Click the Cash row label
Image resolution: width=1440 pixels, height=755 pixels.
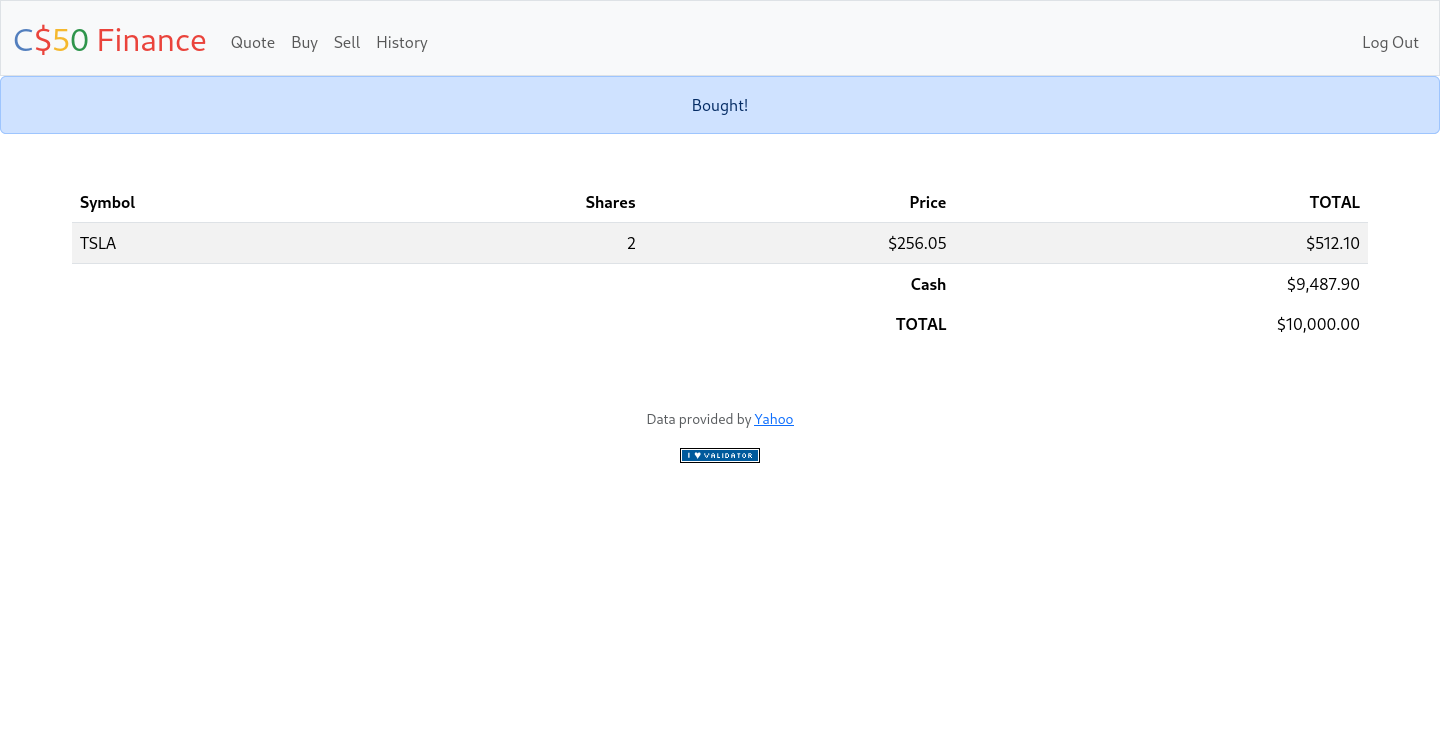(928, 284)
